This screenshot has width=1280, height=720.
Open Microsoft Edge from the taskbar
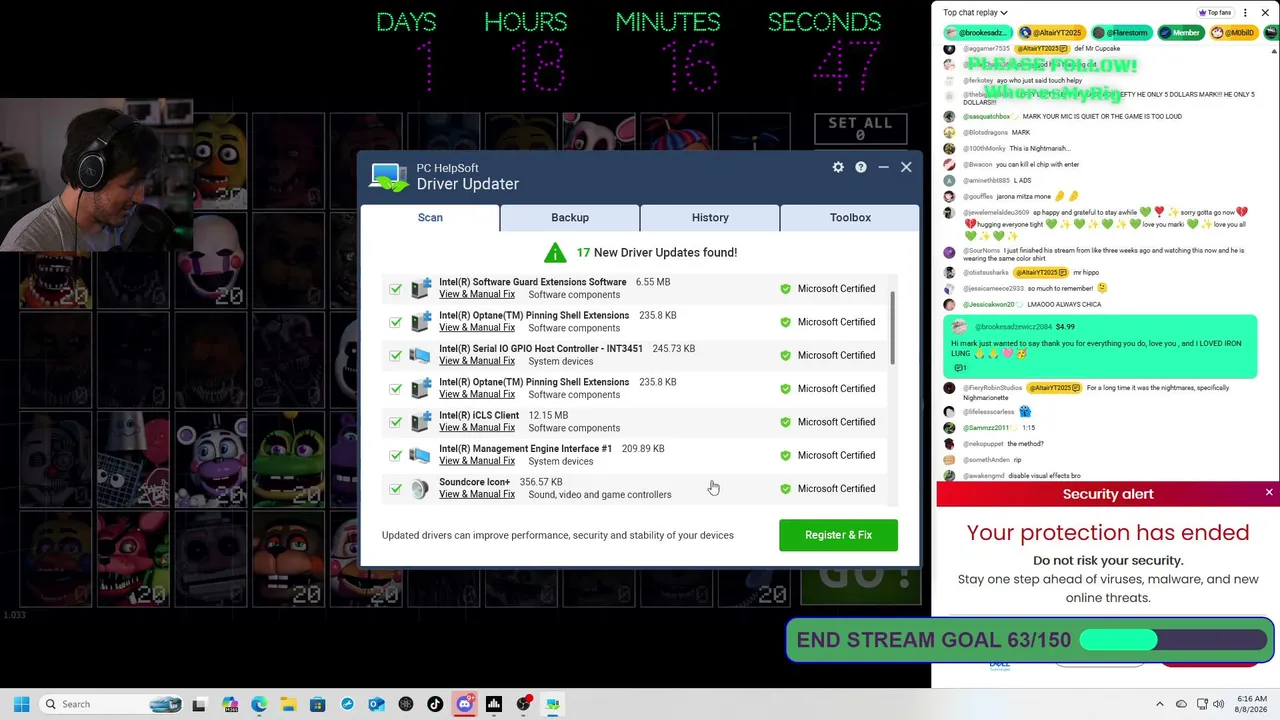259,704
